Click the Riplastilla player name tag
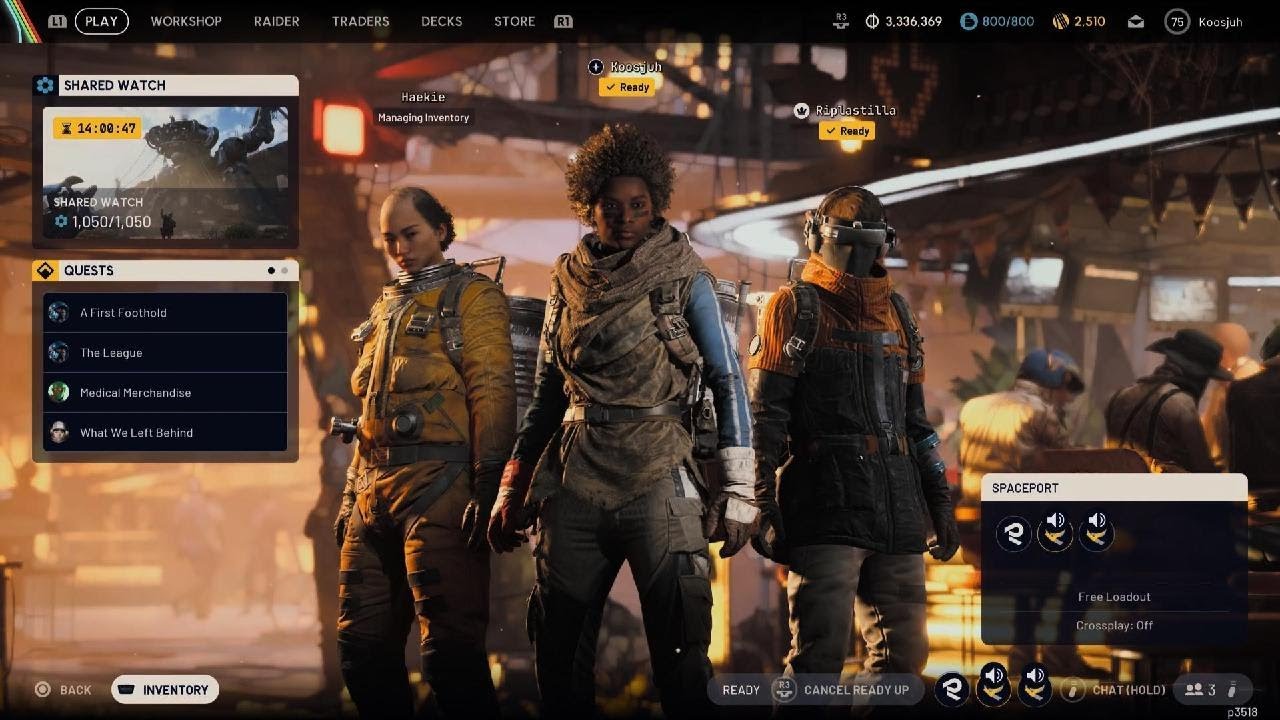1280x720 pixels. 855,110
